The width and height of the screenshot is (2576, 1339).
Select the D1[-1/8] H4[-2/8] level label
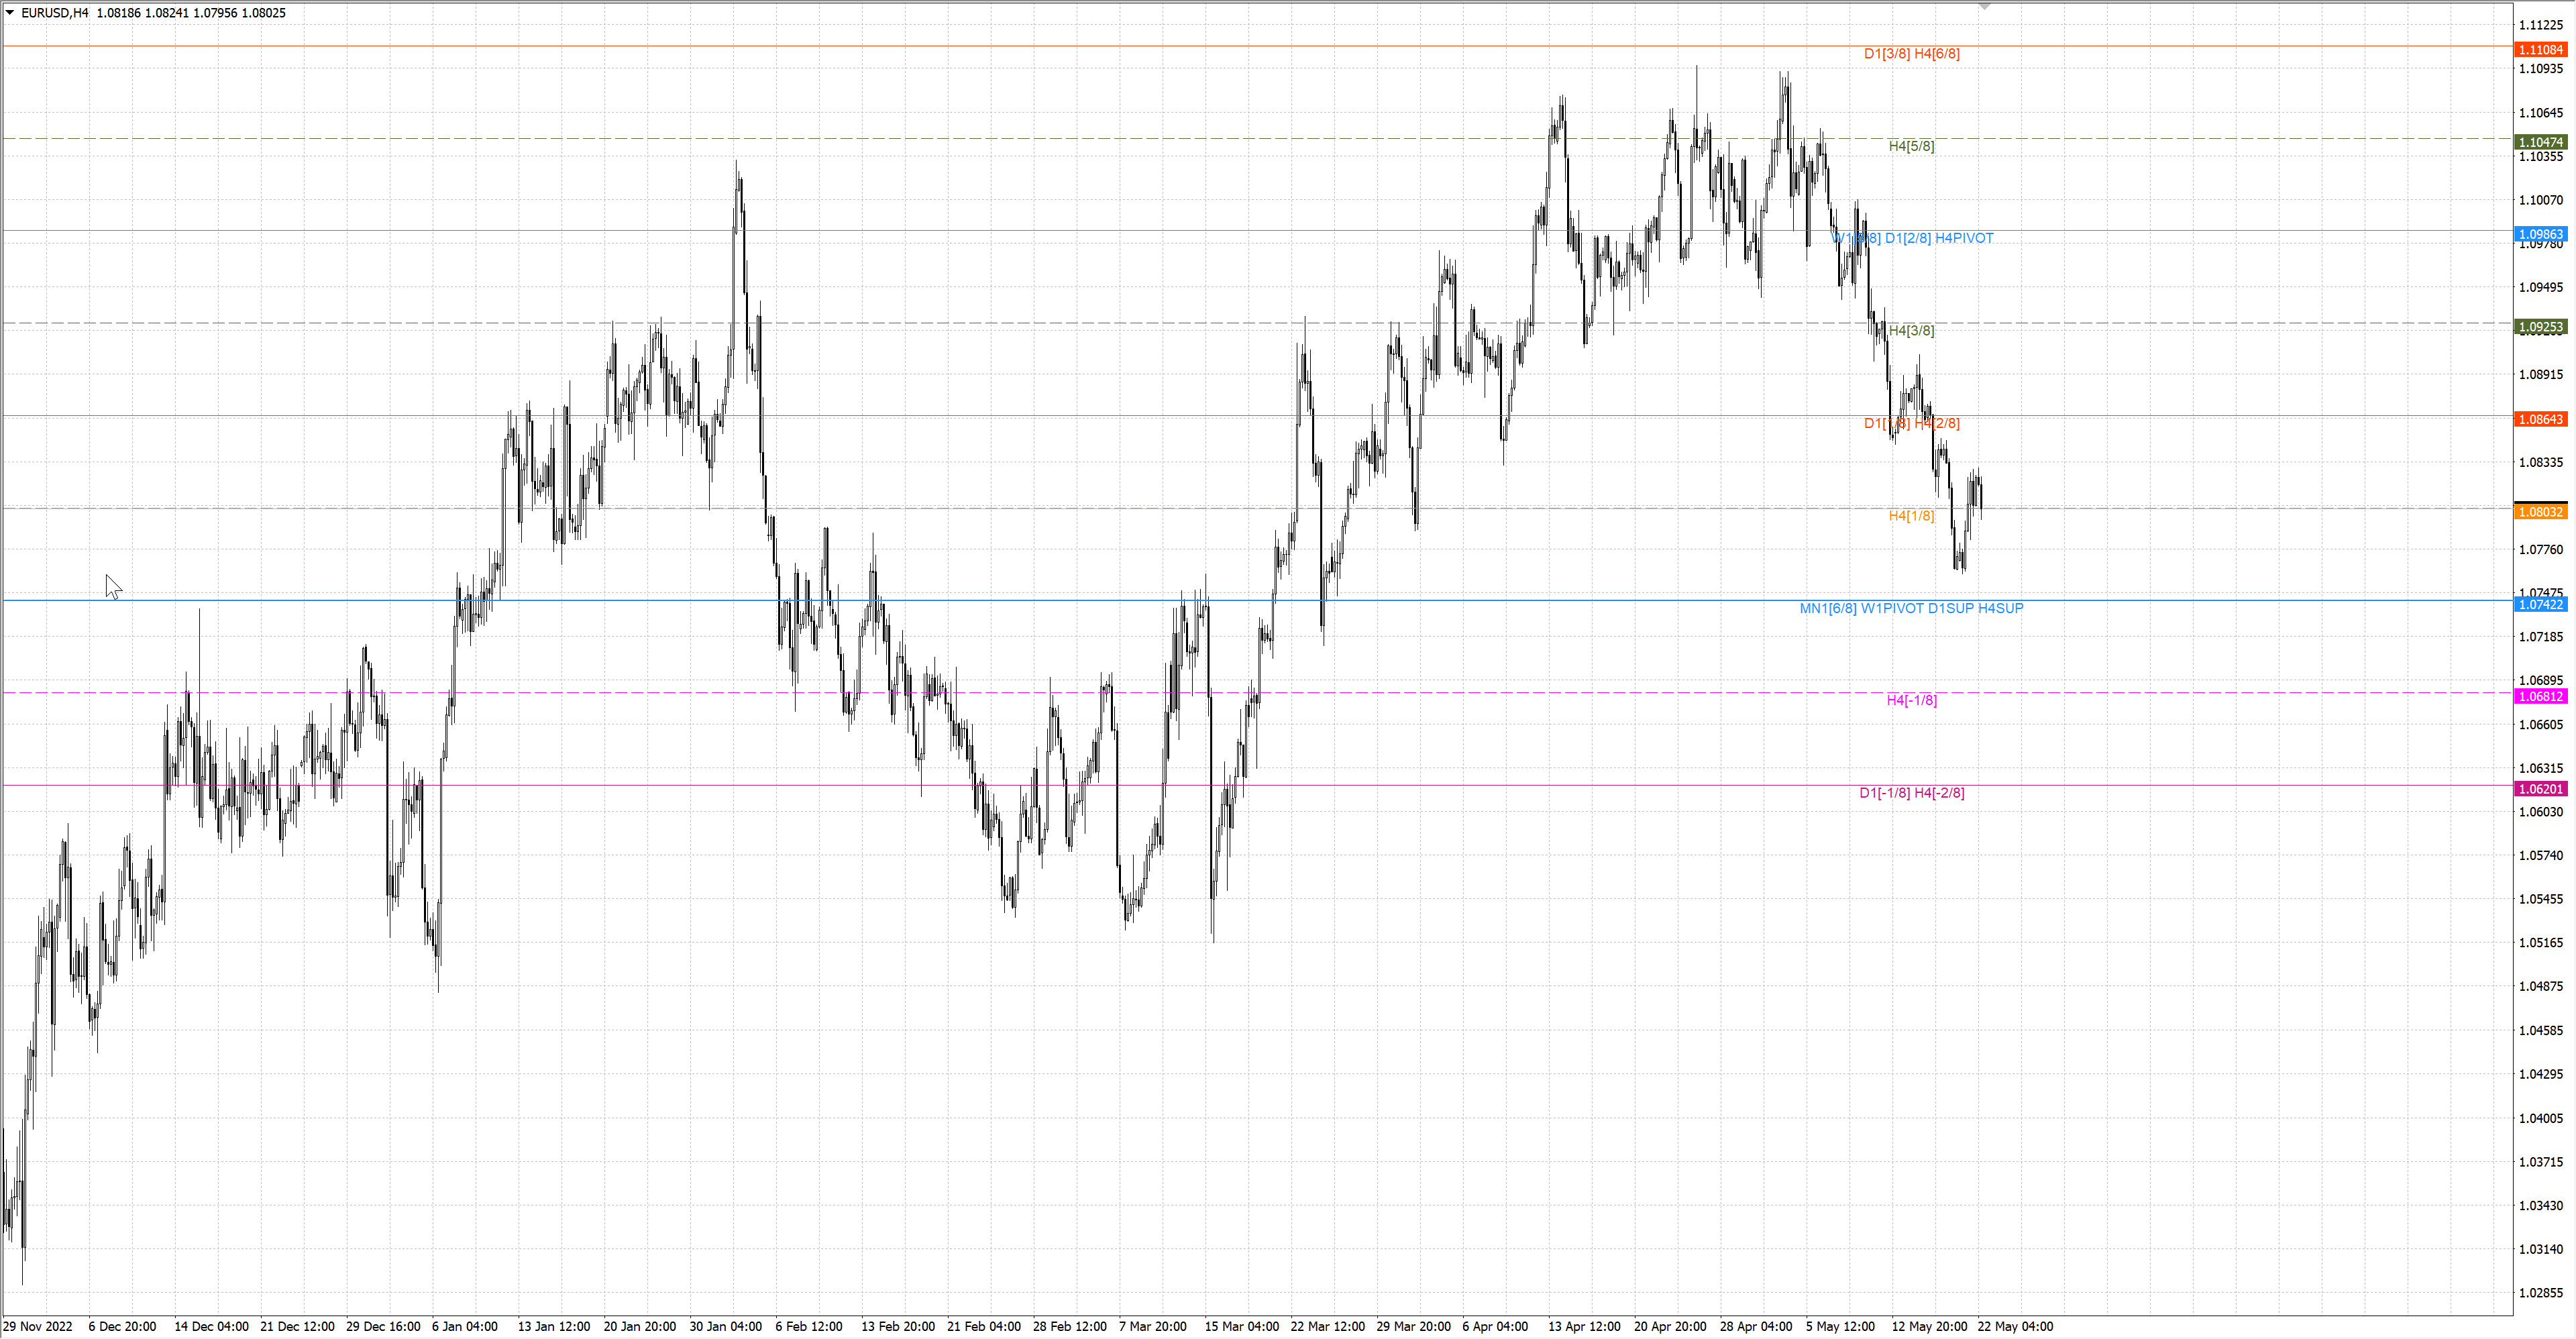[1911, 793]
